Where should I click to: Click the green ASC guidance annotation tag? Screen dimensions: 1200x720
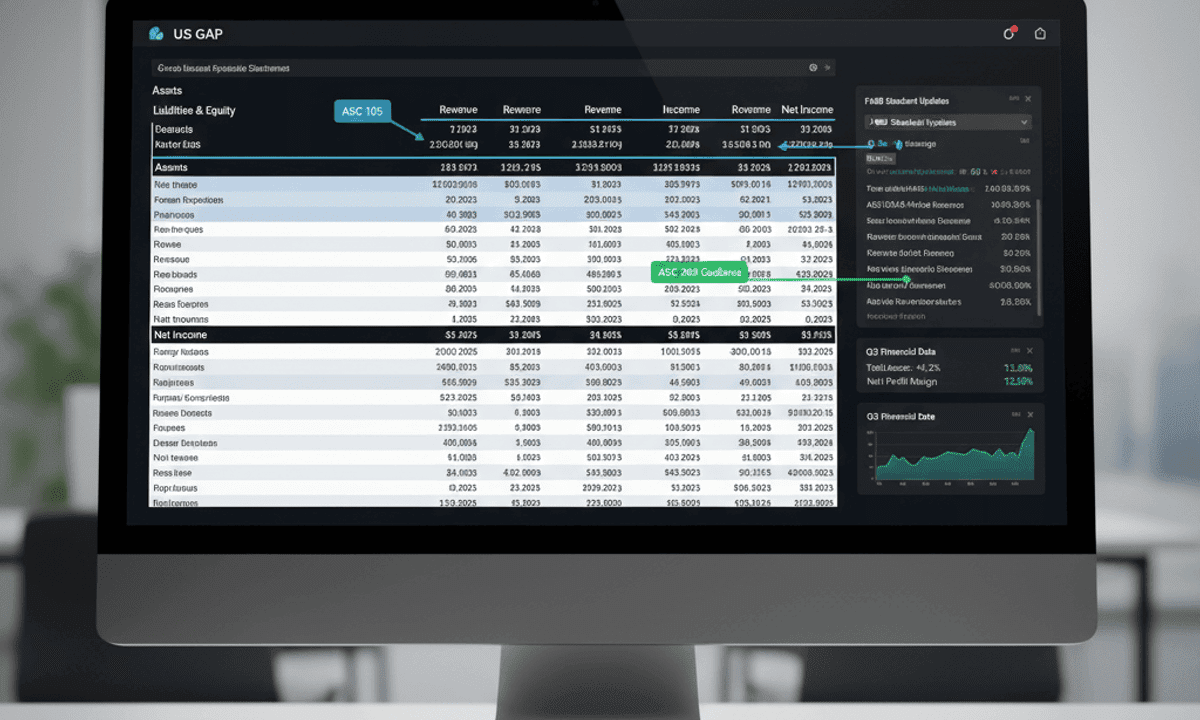click(x=697, y=272)
